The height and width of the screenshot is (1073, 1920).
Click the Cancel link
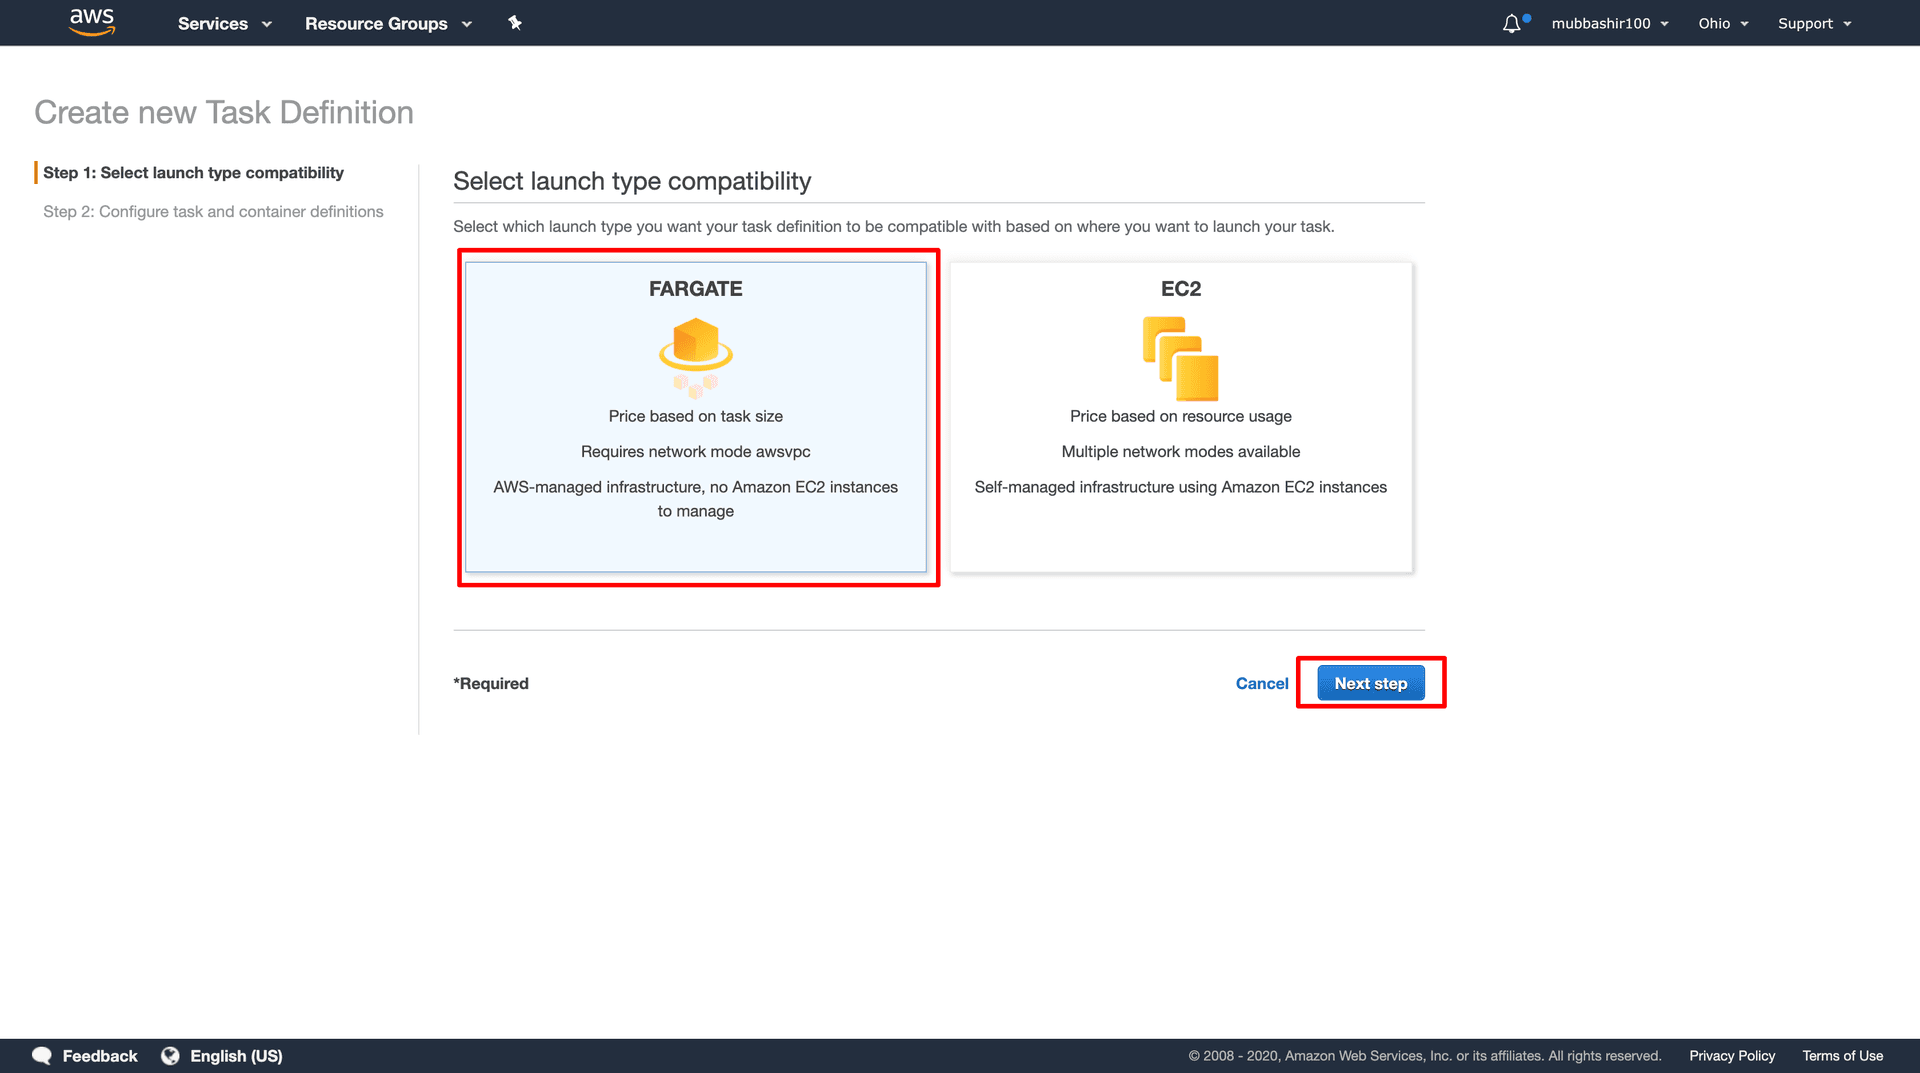point(1262,683)
